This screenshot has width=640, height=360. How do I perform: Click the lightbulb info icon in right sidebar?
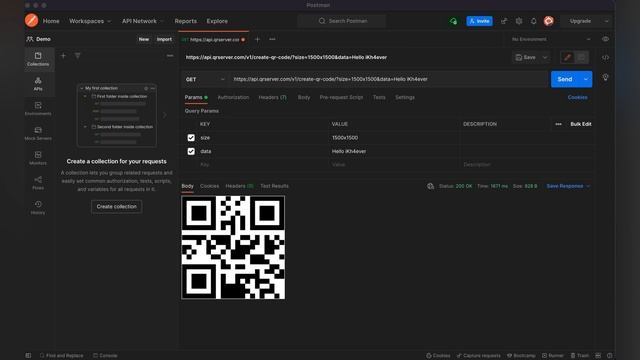pyautogui.click(x=605, y=78)
